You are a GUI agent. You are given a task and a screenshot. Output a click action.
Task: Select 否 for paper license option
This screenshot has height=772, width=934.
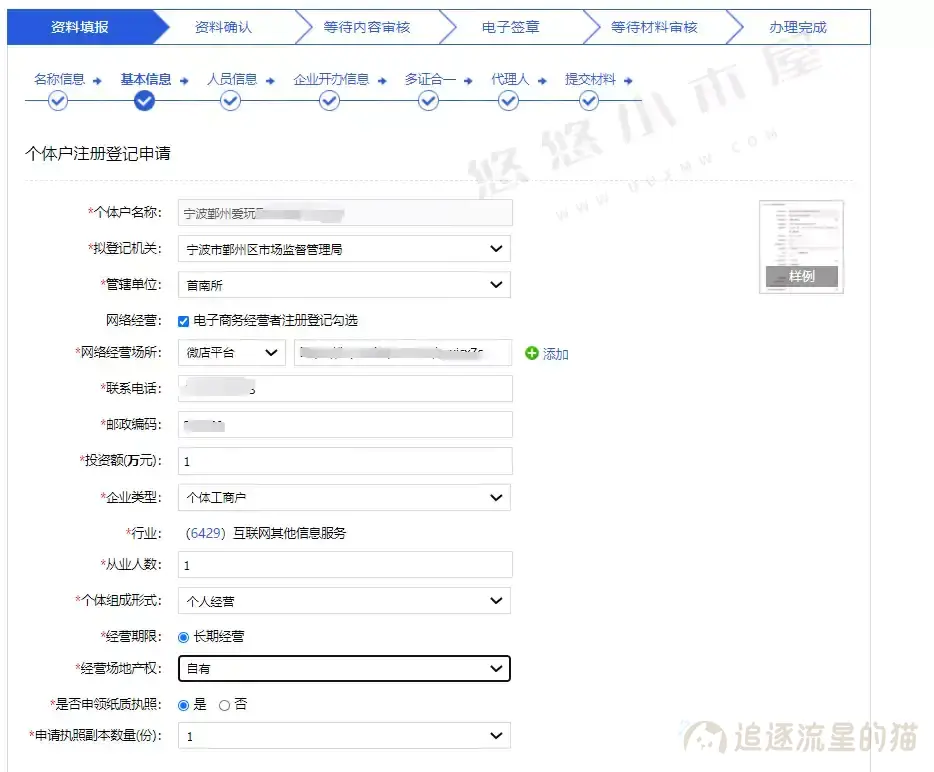point(224,705)
